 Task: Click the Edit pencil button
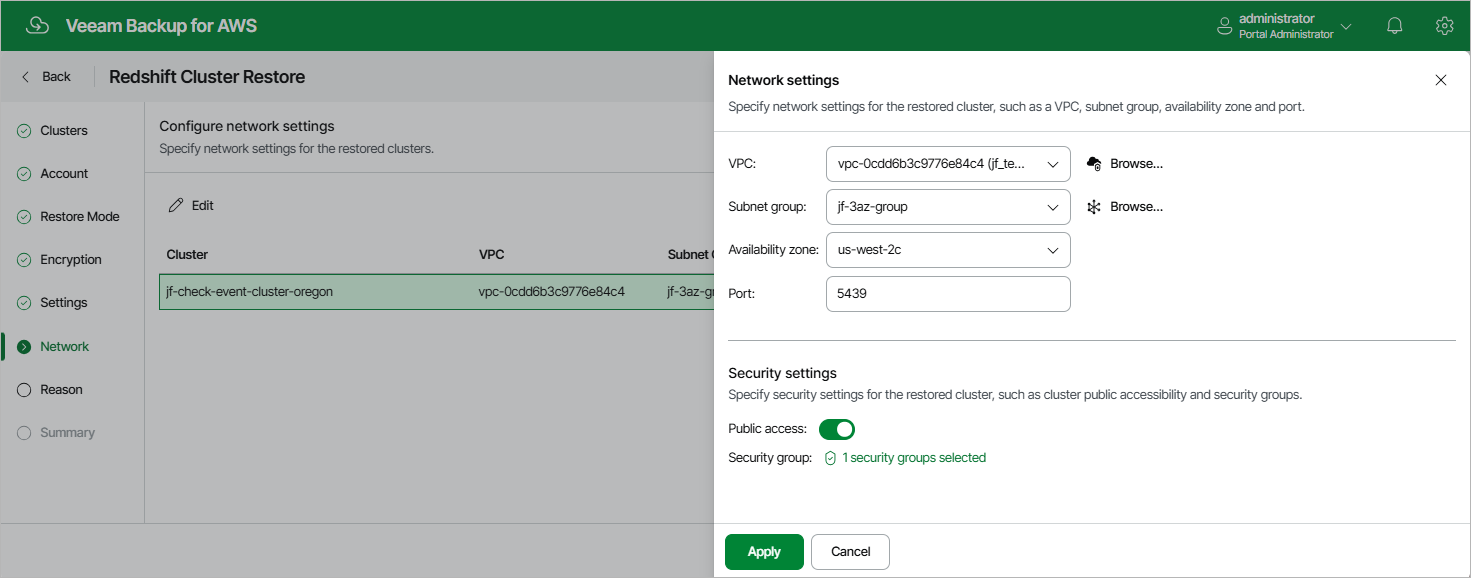tap(191, 205)
